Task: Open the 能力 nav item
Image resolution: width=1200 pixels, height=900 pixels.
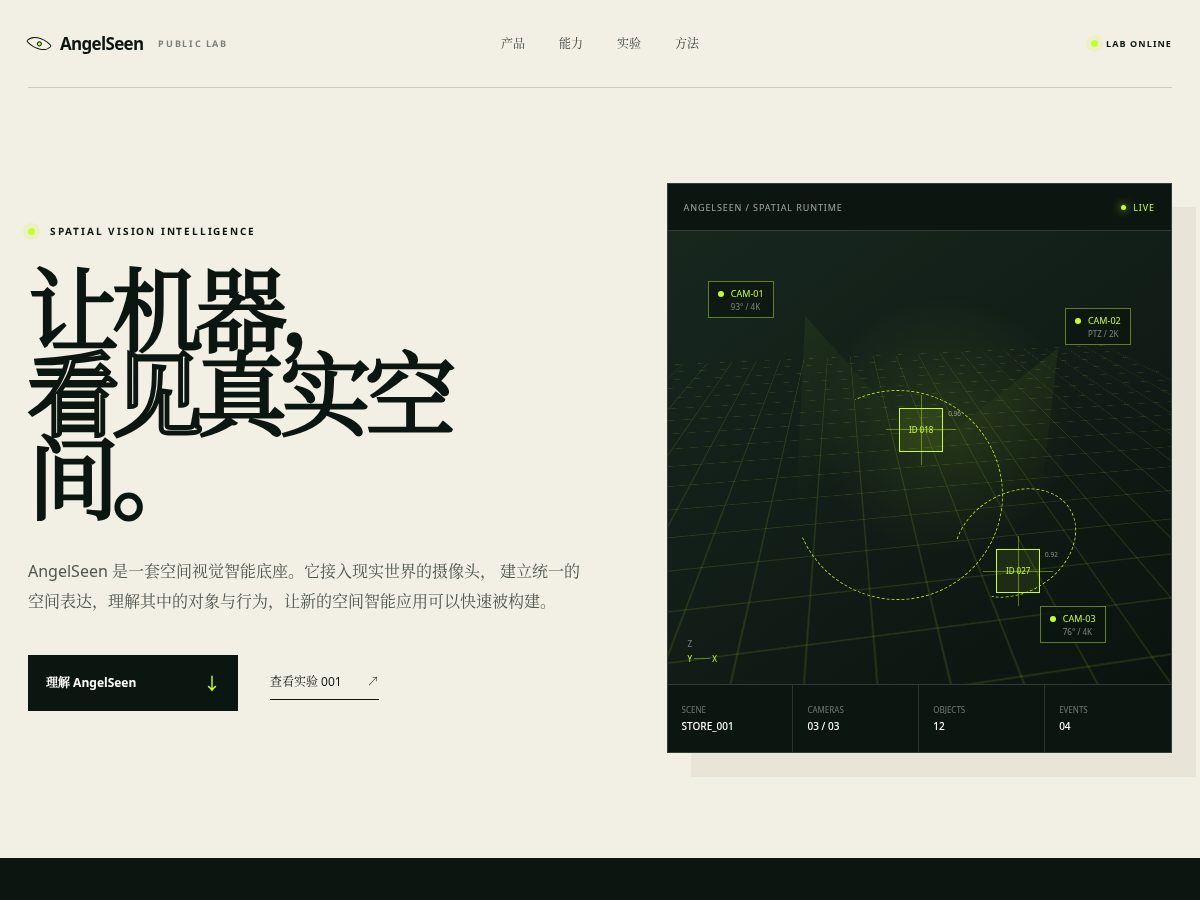Action: (571, 43)
